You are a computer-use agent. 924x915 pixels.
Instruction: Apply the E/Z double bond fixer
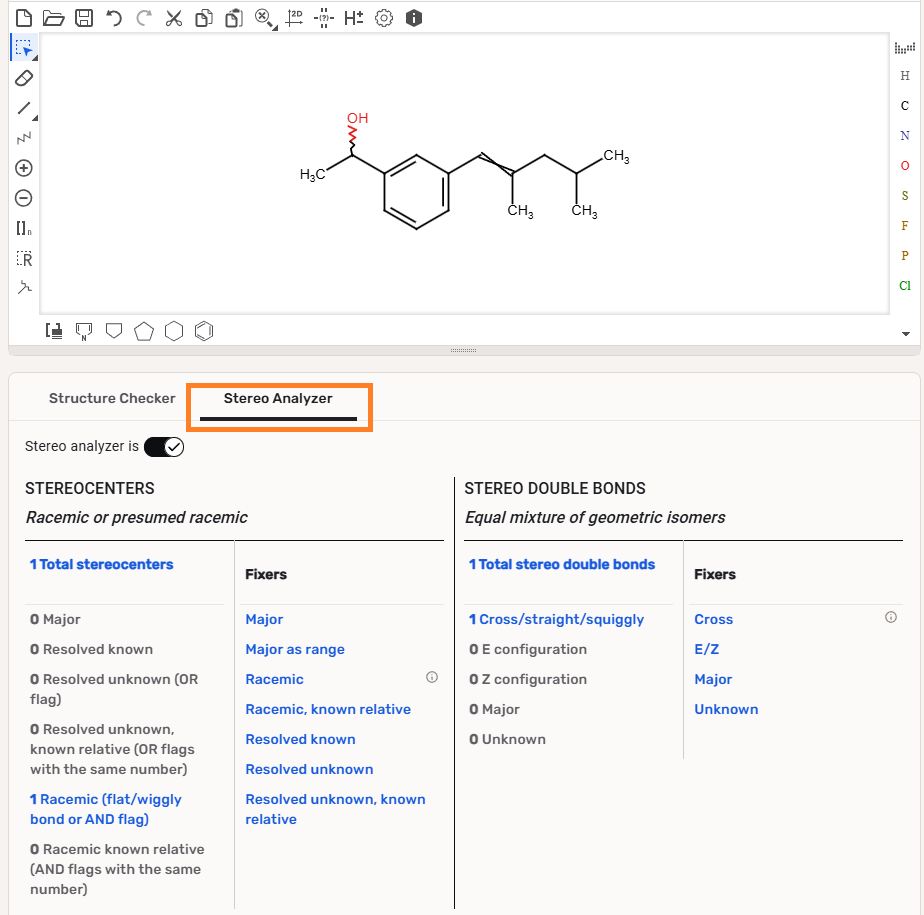click(706, 649)
